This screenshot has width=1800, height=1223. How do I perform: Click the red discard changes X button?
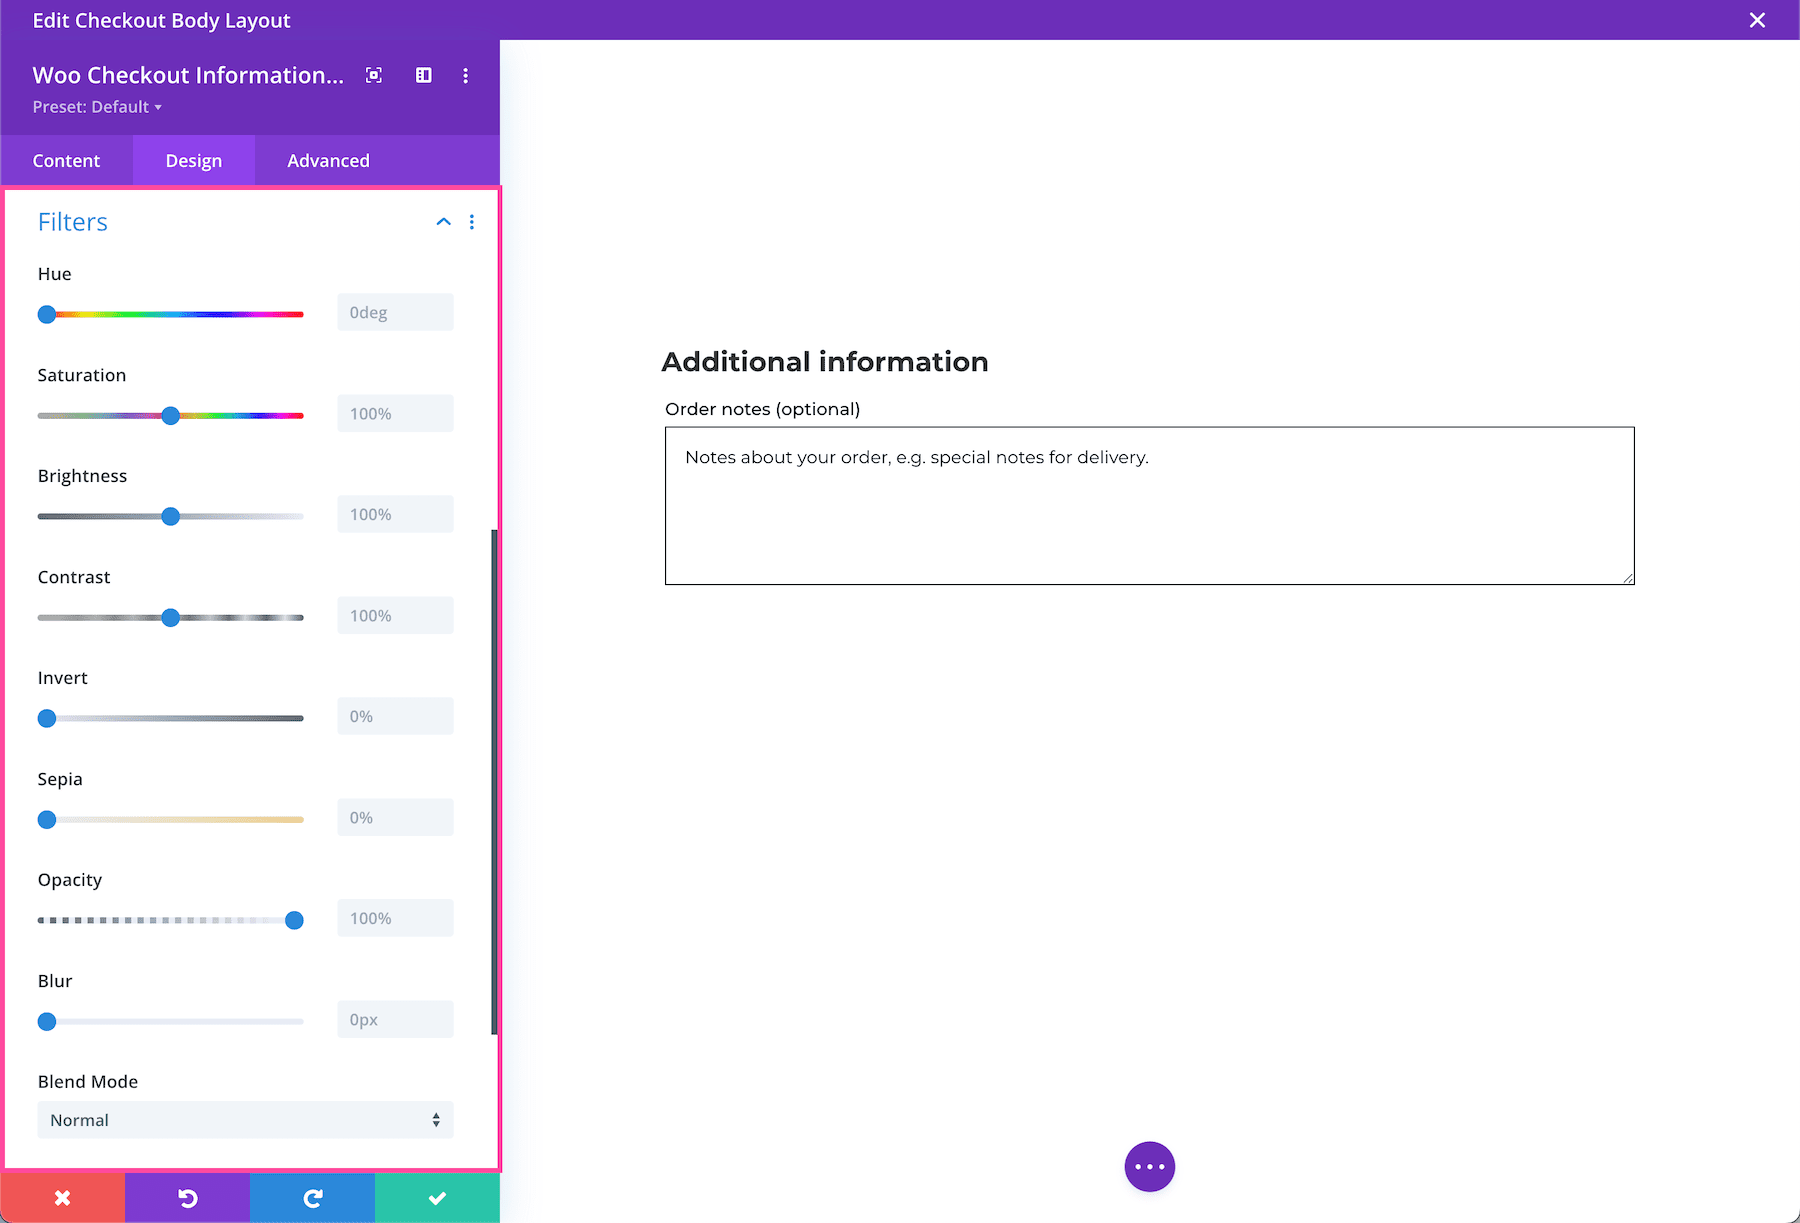[x=62, y=1198]
